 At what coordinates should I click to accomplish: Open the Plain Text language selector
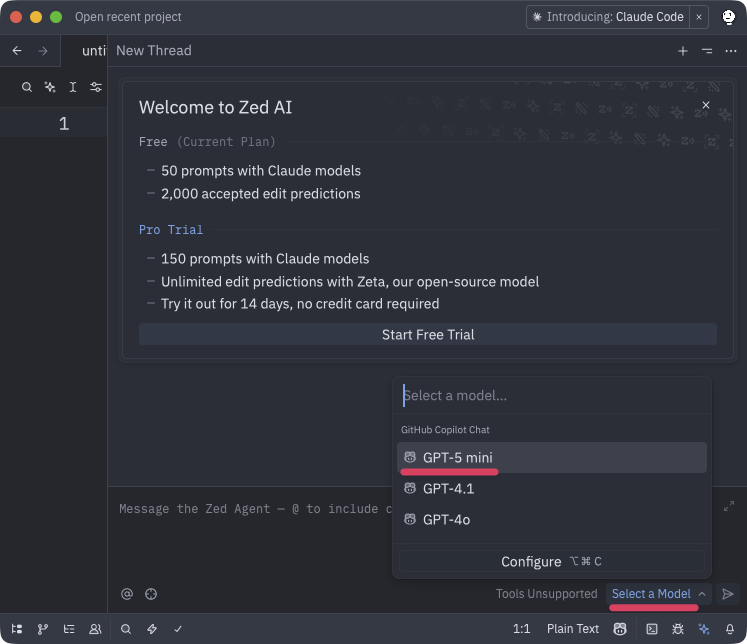click(x=573, y=629)
